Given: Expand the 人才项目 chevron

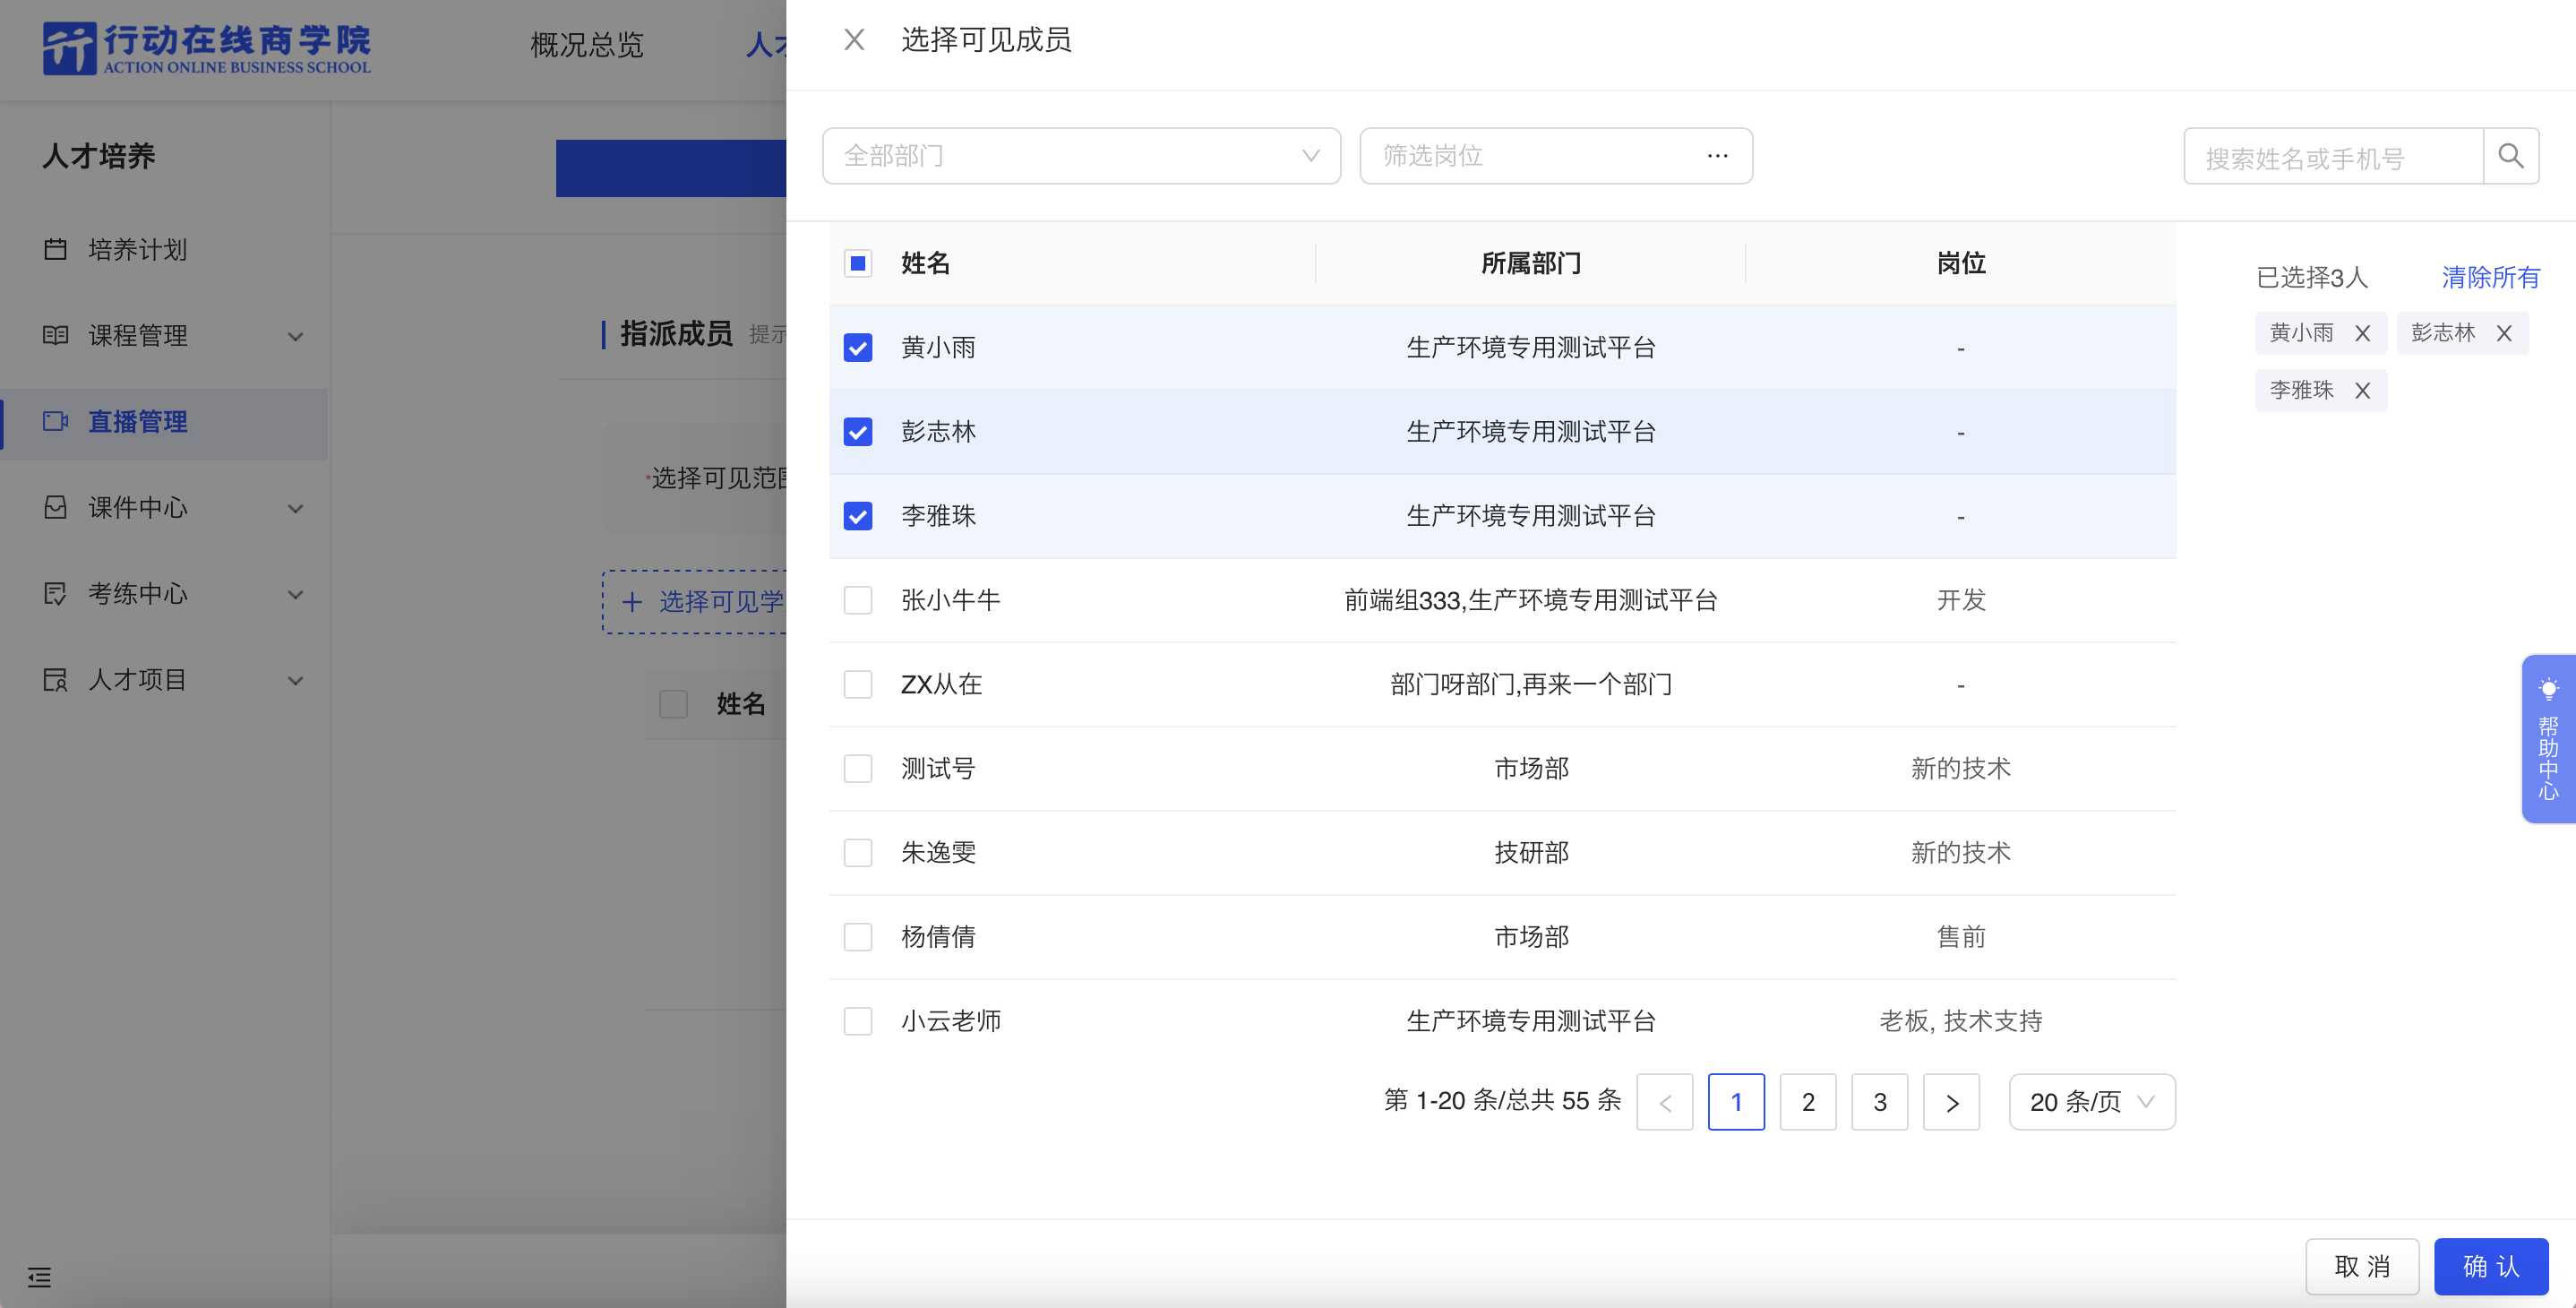Looking at the screenshot, I should 296,681.
